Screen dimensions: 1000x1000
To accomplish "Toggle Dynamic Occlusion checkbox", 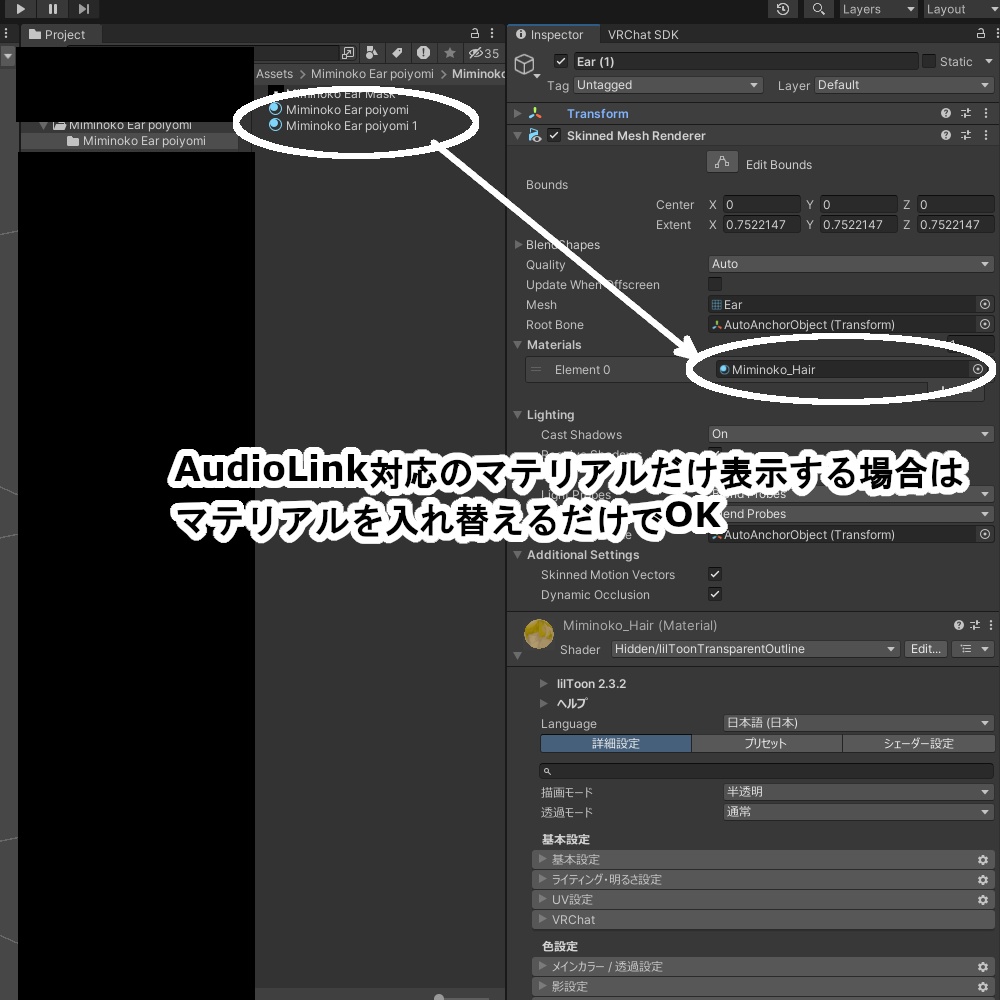I will [715, 594].
